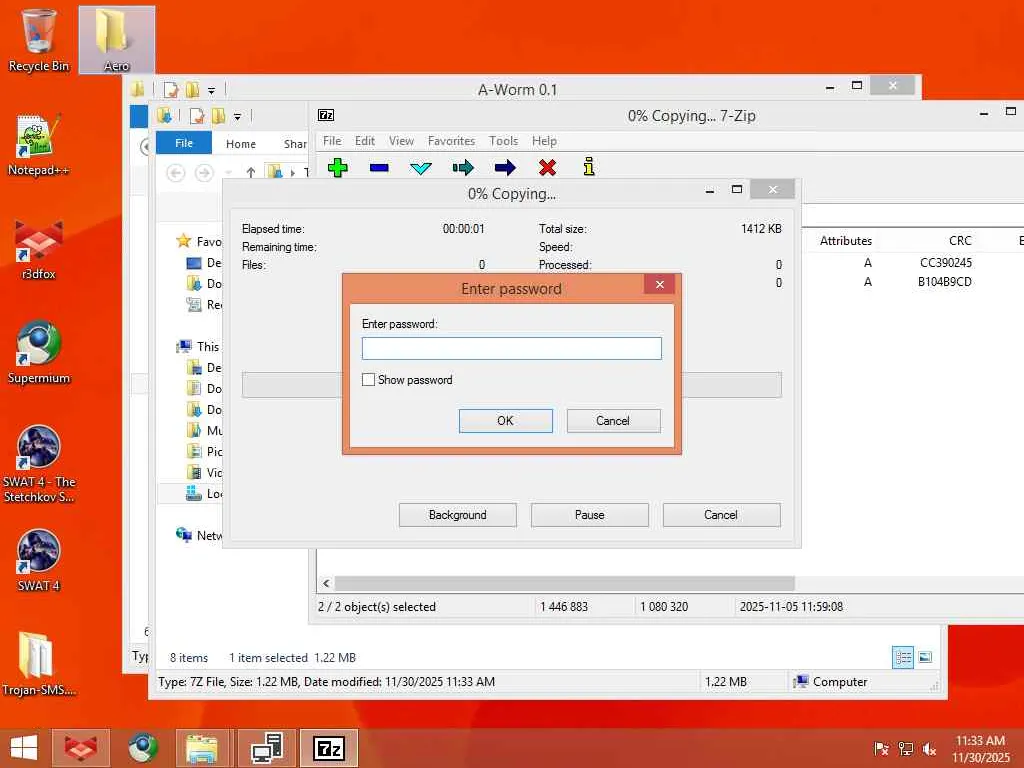Click the 7-Zip horizontal scrollbar thumb
This screenshot has height=768, width=1024.
pos(564,583)
